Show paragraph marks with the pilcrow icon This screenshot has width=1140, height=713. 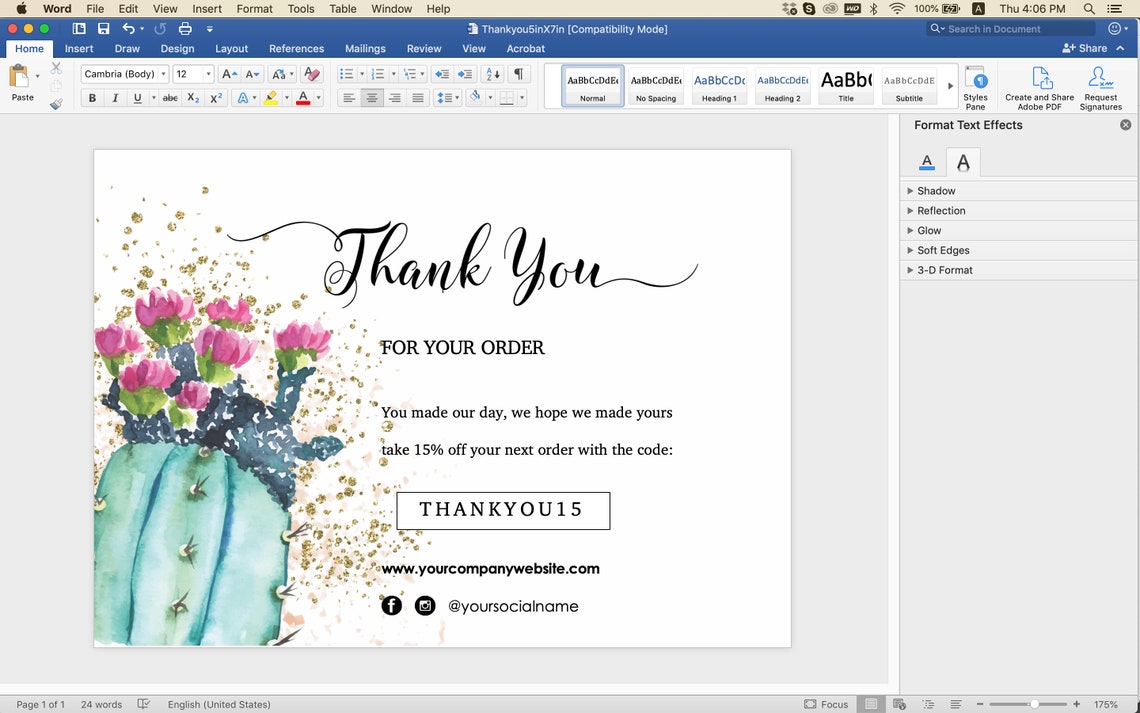click(x=517, y=75)
